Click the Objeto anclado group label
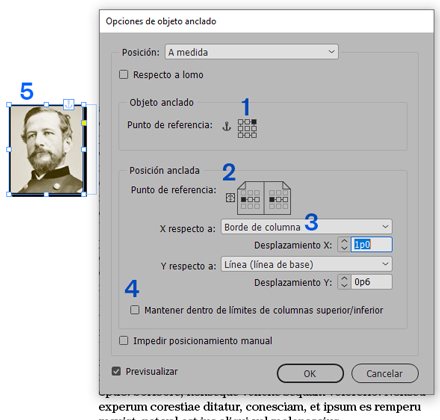The image size is (440, 420). tap(161, 102)
